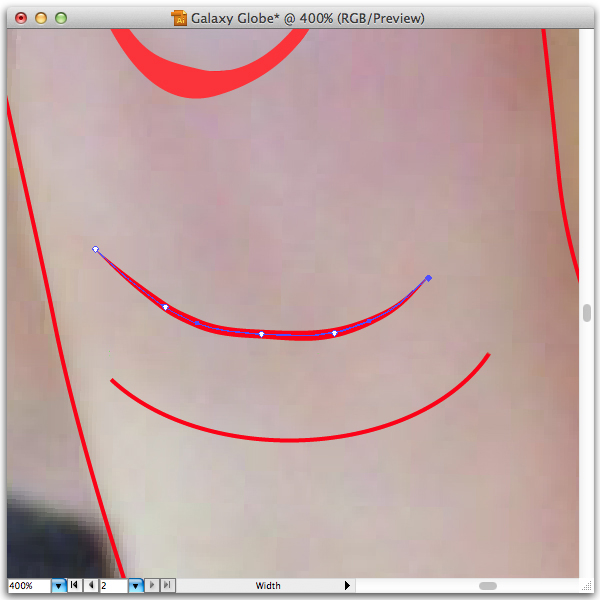Open the status bar Width popup arrow

pyautogui.click(x=347, y=585)
